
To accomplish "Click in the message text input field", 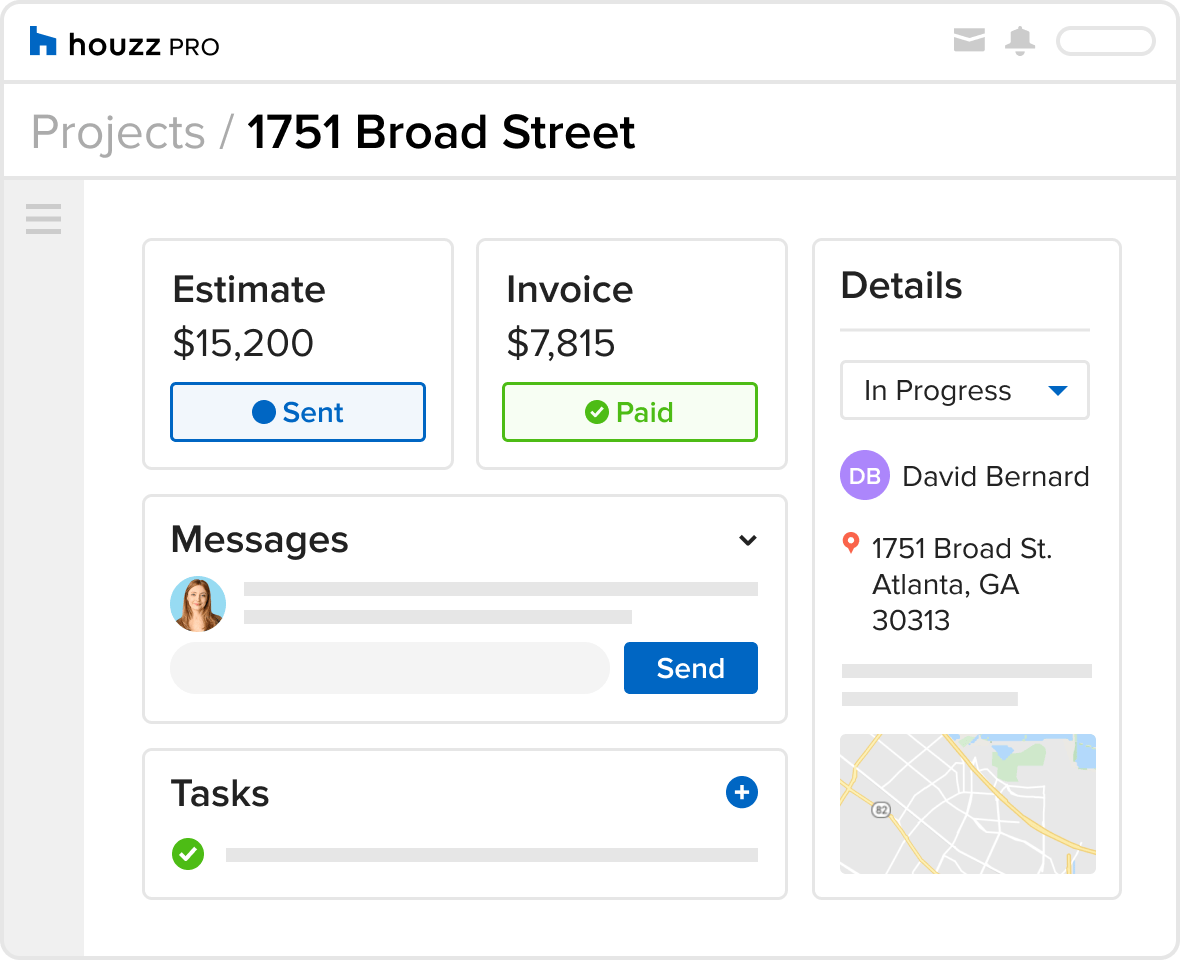I will [390, 668].
